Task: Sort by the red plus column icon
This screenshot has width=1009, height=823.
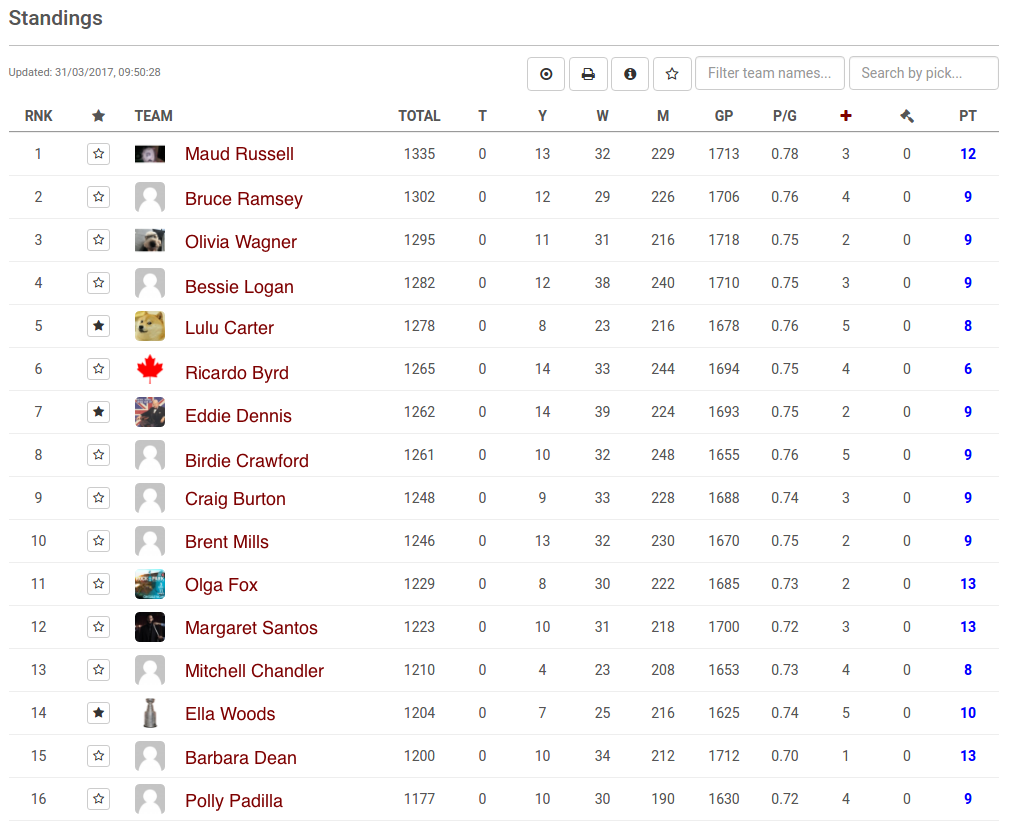Action: (x=846, y=116)
